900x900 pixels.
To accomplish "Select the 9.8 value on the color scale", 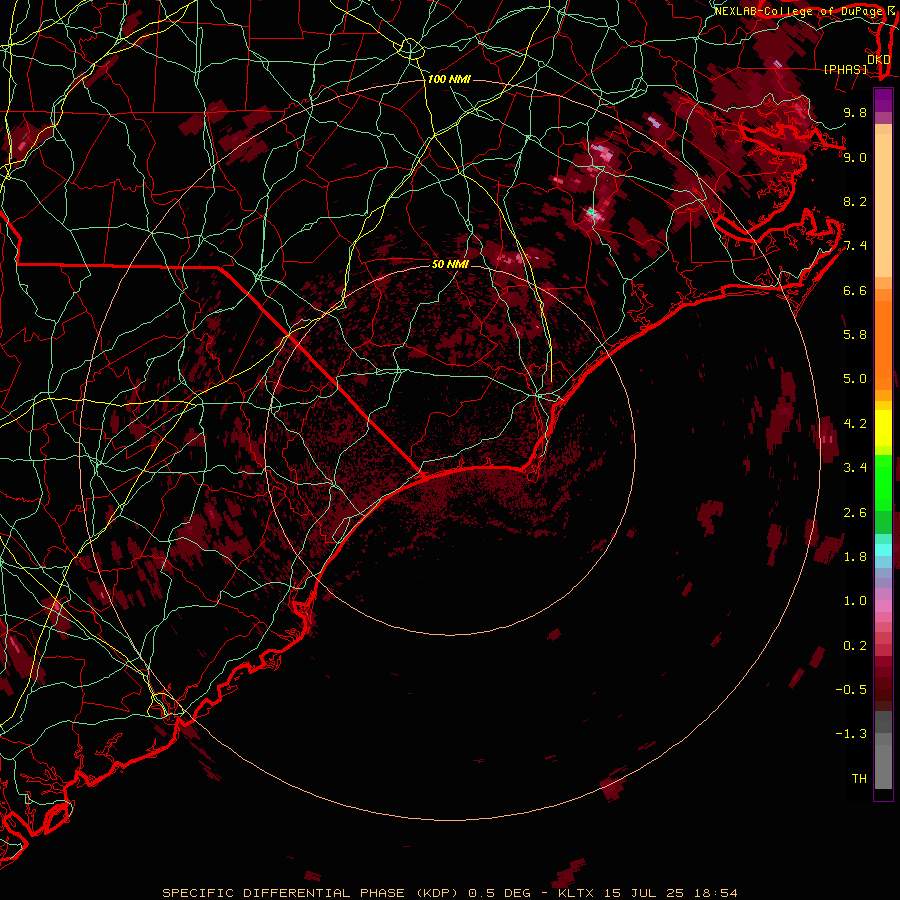I will tap(855, 112).
